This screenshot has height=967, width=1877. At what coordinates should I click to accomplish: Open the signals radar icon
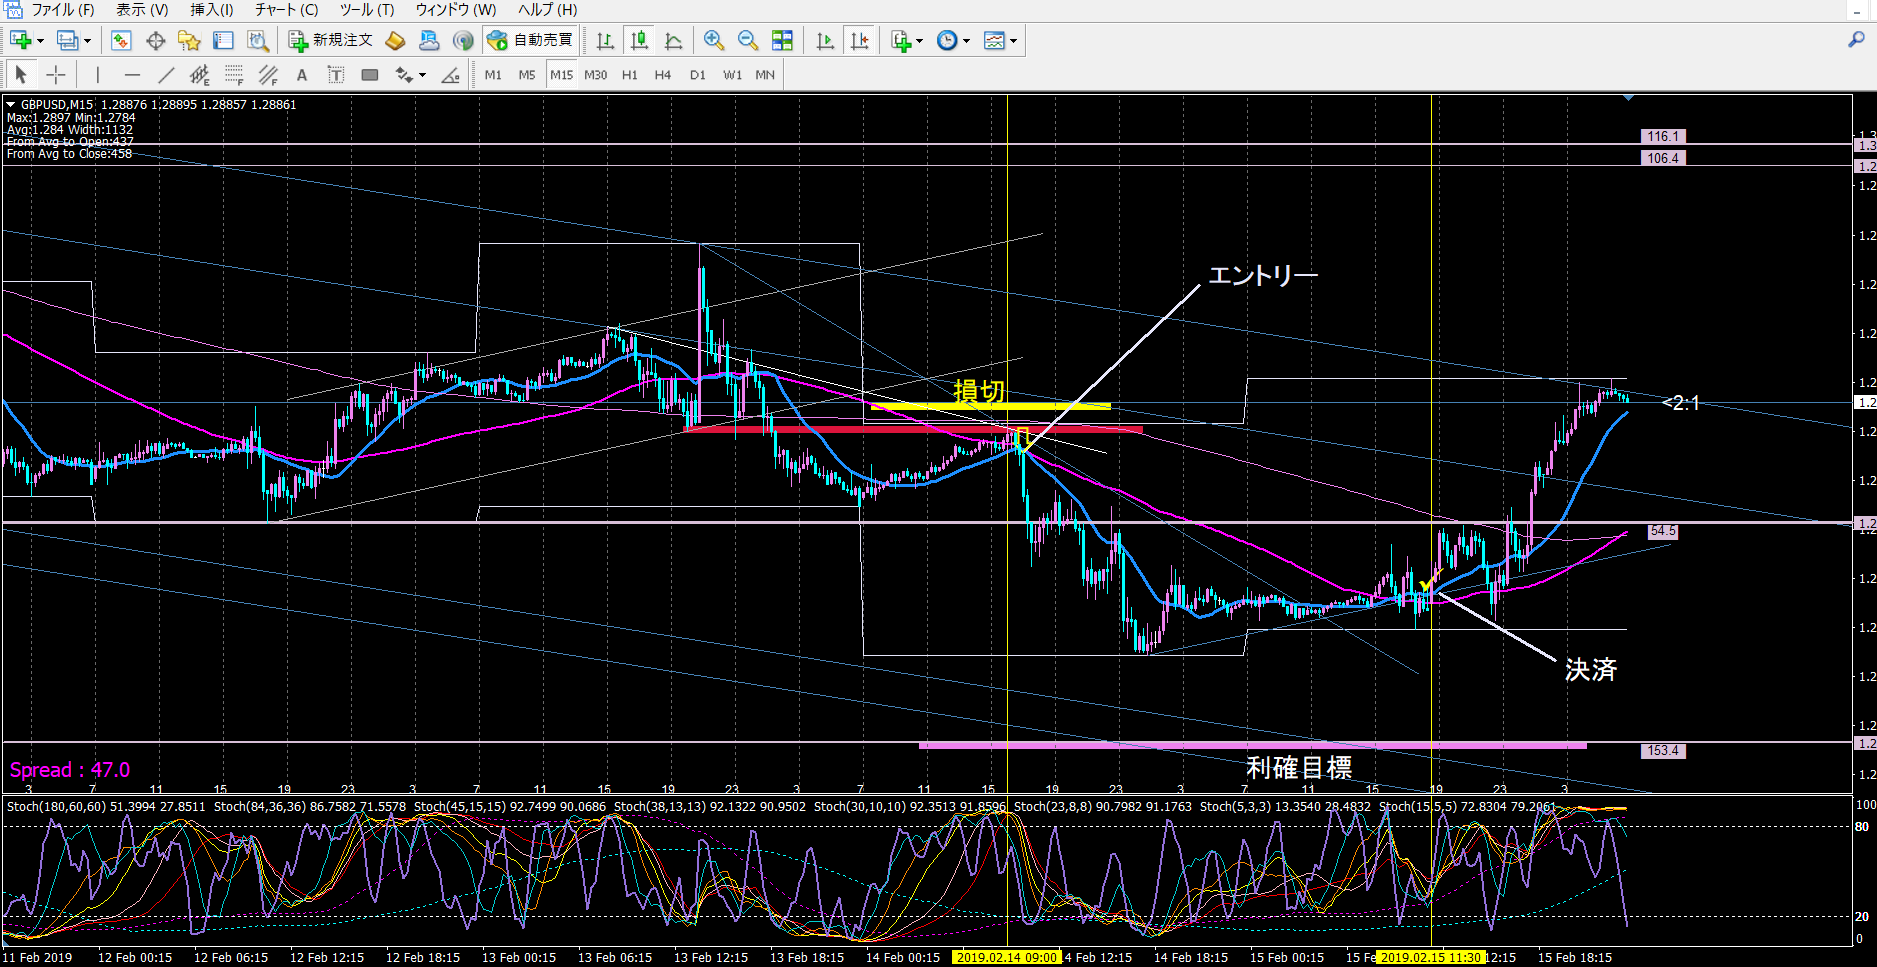tap(463, 40)
